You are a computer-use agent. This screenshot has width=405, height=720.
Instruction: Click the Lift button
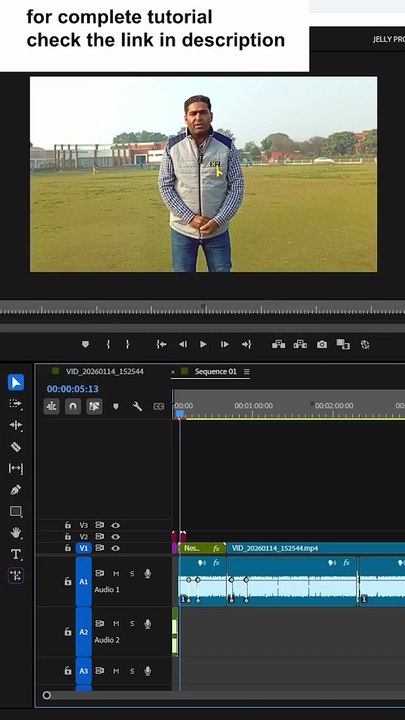click(278, 344)
